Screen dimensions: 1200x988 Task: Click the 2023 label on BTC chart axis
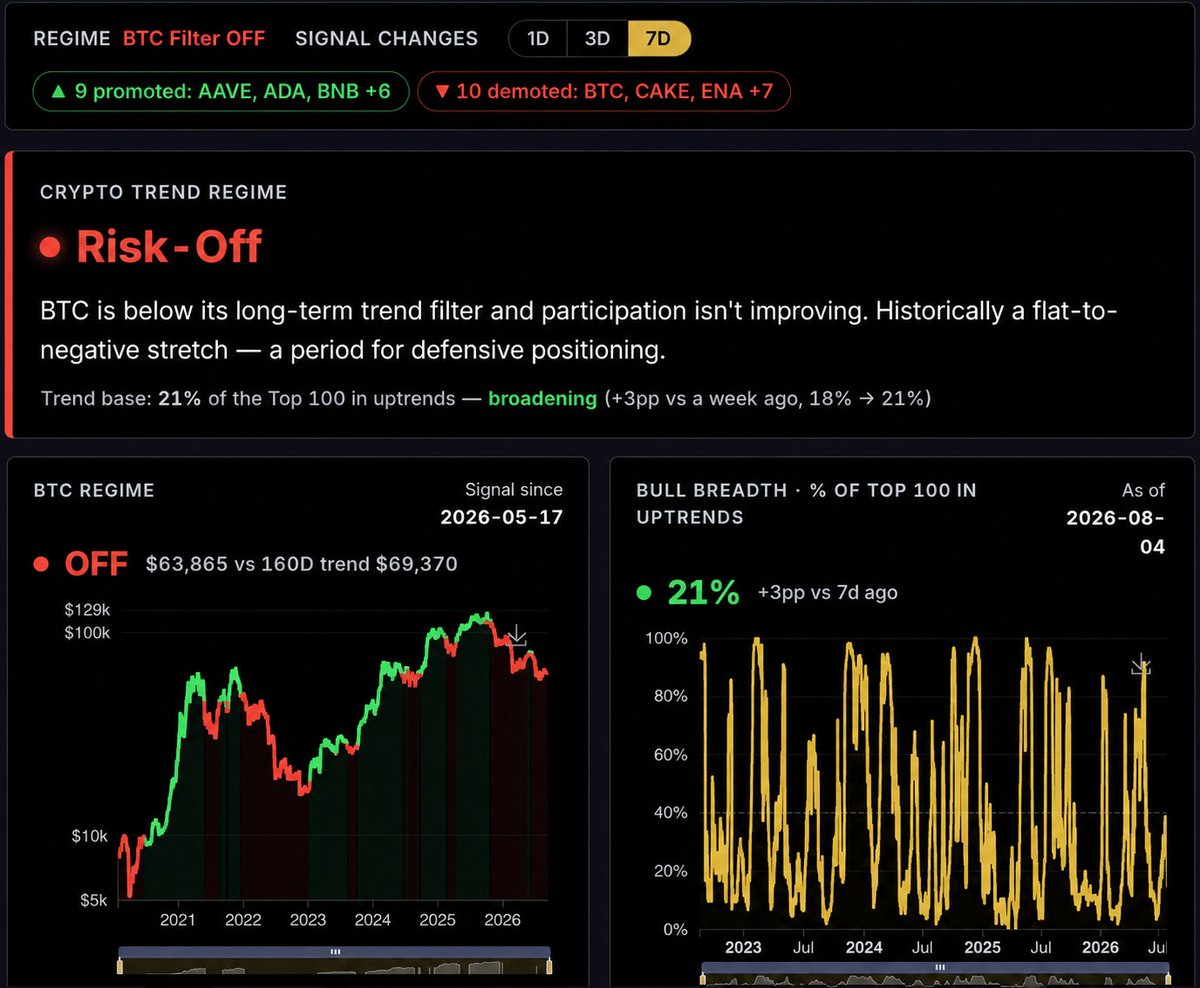307,920
